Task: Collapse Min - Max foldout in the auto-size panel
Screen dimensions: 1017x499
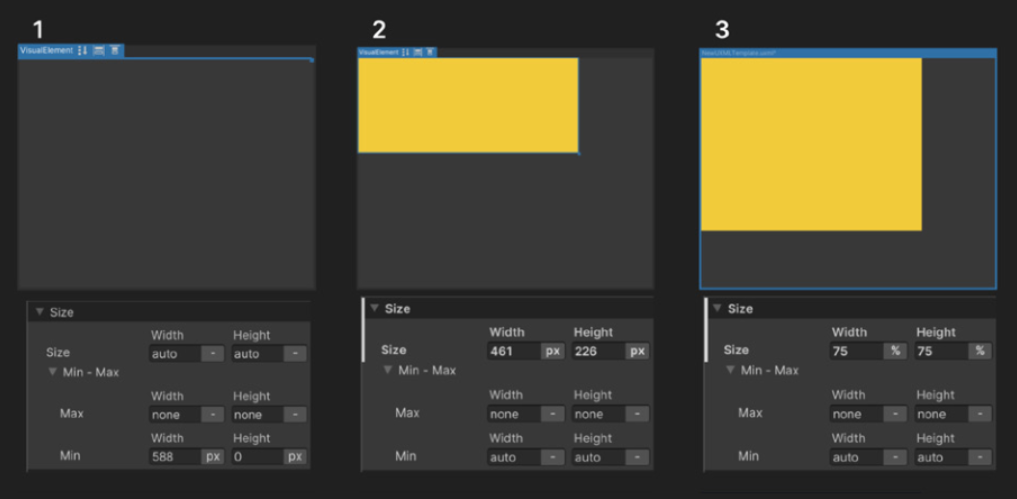Action: click(53, 372)
